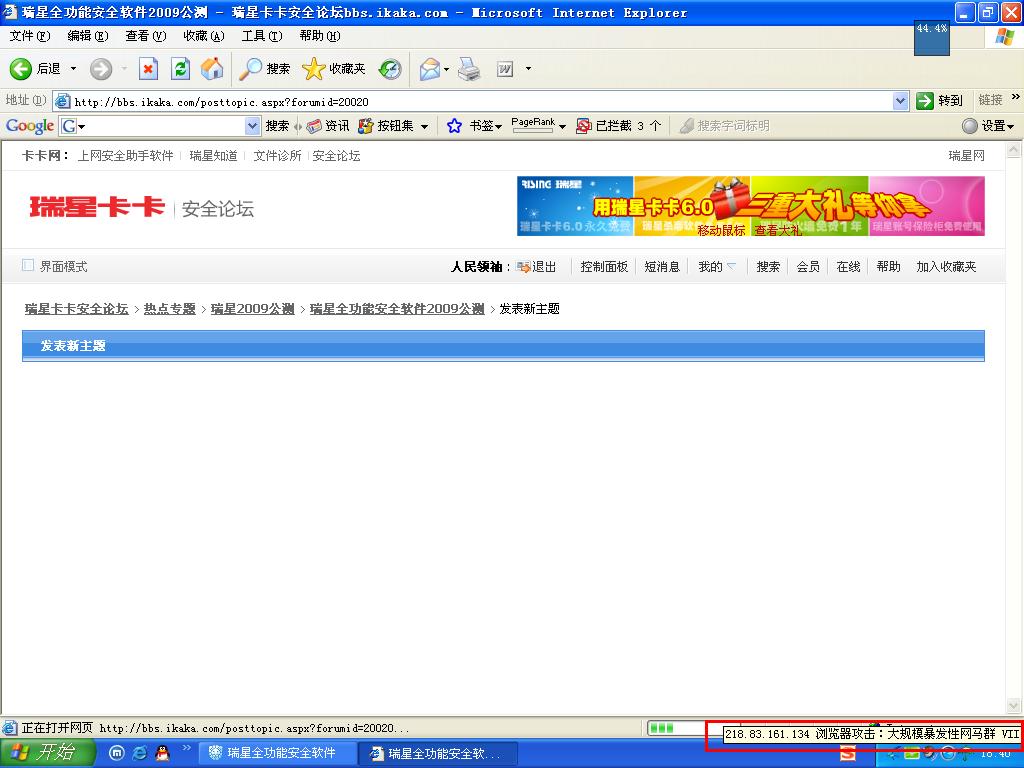This screenshot has width=1024, height=768.
Task: Open the QQ penguin quick launch icon
Action: [x=162, y=753]
